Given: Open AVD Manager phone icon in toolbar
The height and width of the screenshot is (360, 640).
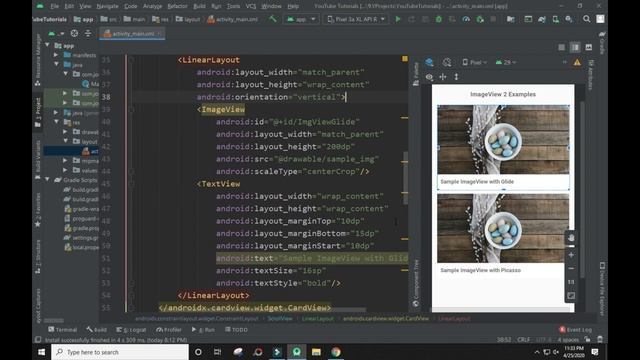Looking at the screenshot, I should [555, 19].
